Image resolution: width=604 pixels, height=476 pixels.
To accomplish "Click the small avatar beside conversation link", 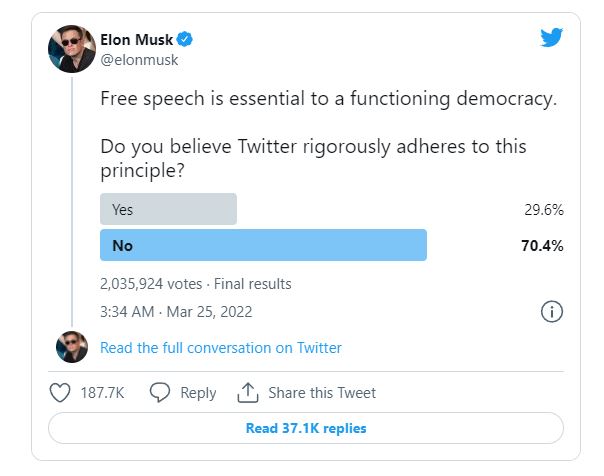I will [x=72, y=348].
